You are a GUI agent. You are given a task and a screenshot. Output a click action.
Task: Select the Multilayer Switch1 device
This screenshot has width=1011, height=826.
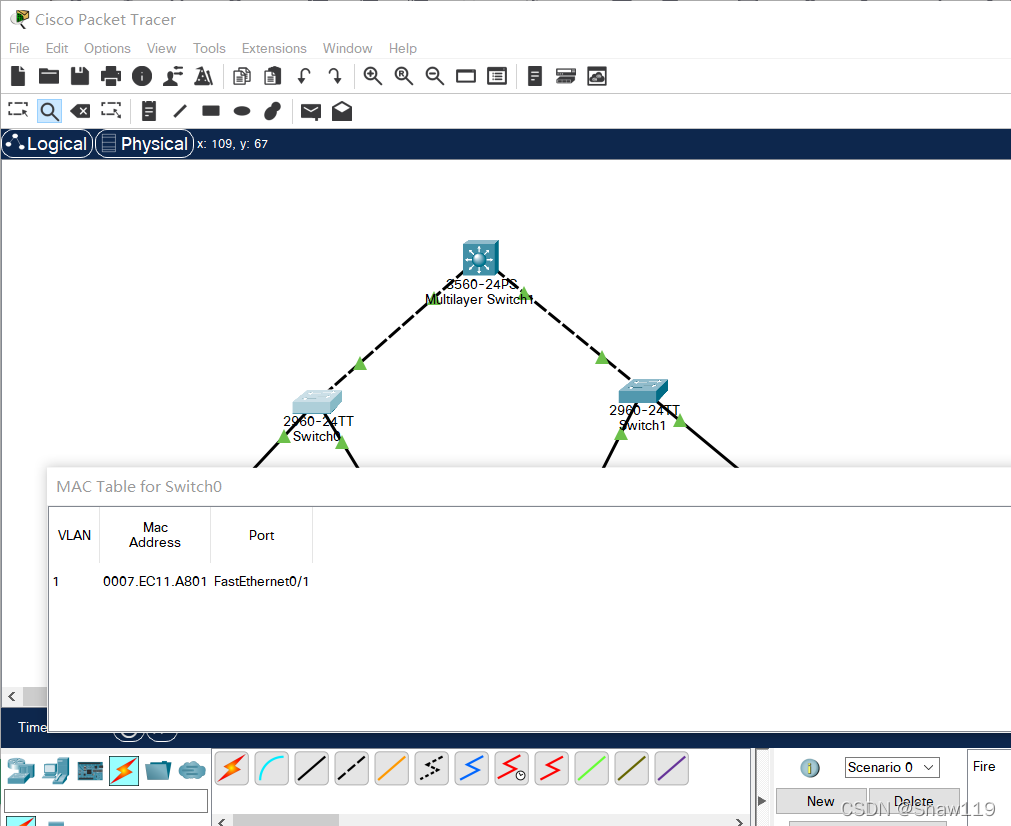pos(480,258)
